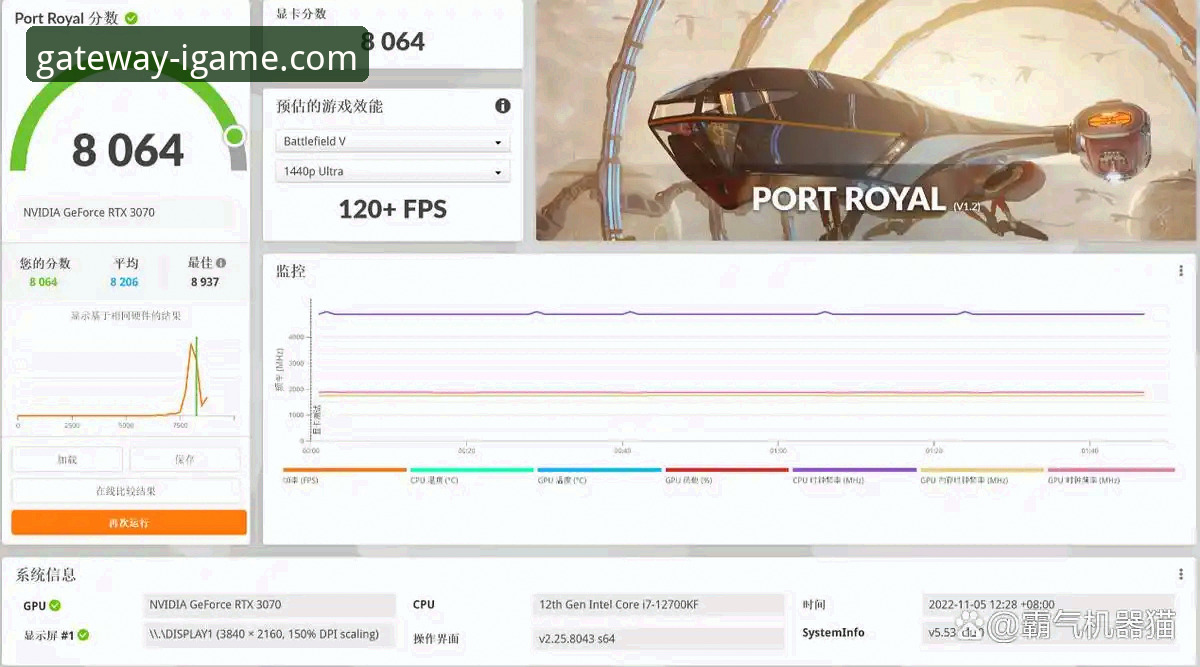The image size is (1200, 667).
Task: Click the display field \\.\DISPLAY1 (3840 × 2160)
Action: (x=270, y=635)
